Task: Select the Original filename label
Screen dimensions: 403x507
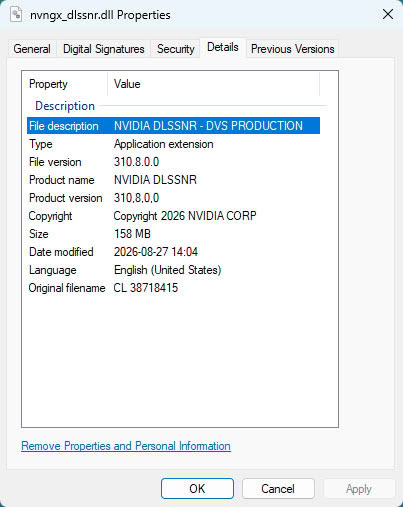Action: [67, 288]
